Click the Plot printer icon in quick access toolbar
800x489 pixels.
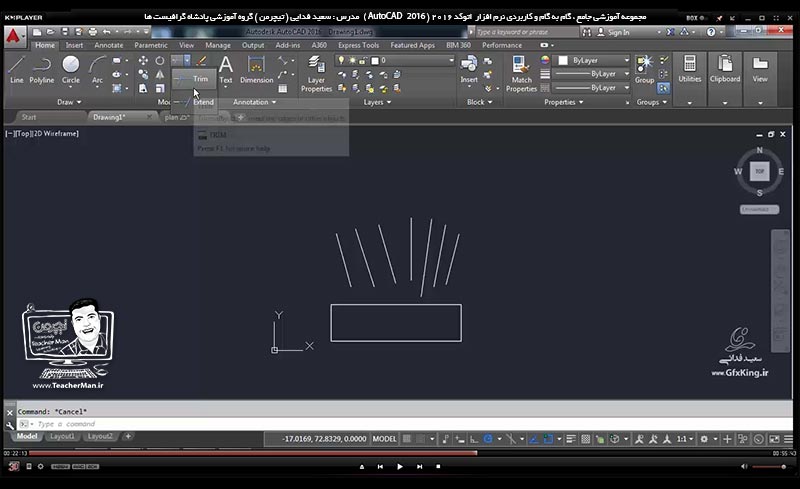92,32
